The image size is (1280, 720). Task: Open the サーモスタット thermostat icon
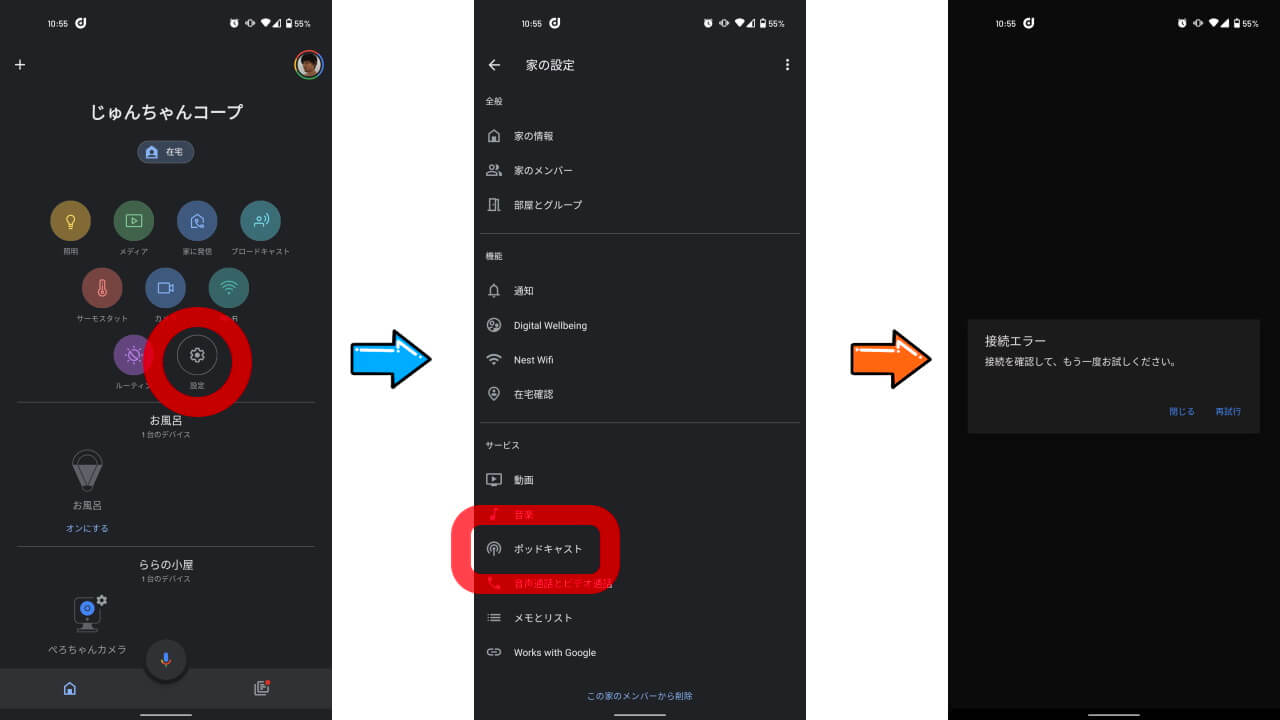pyautogui.click(x=102, y=288)
